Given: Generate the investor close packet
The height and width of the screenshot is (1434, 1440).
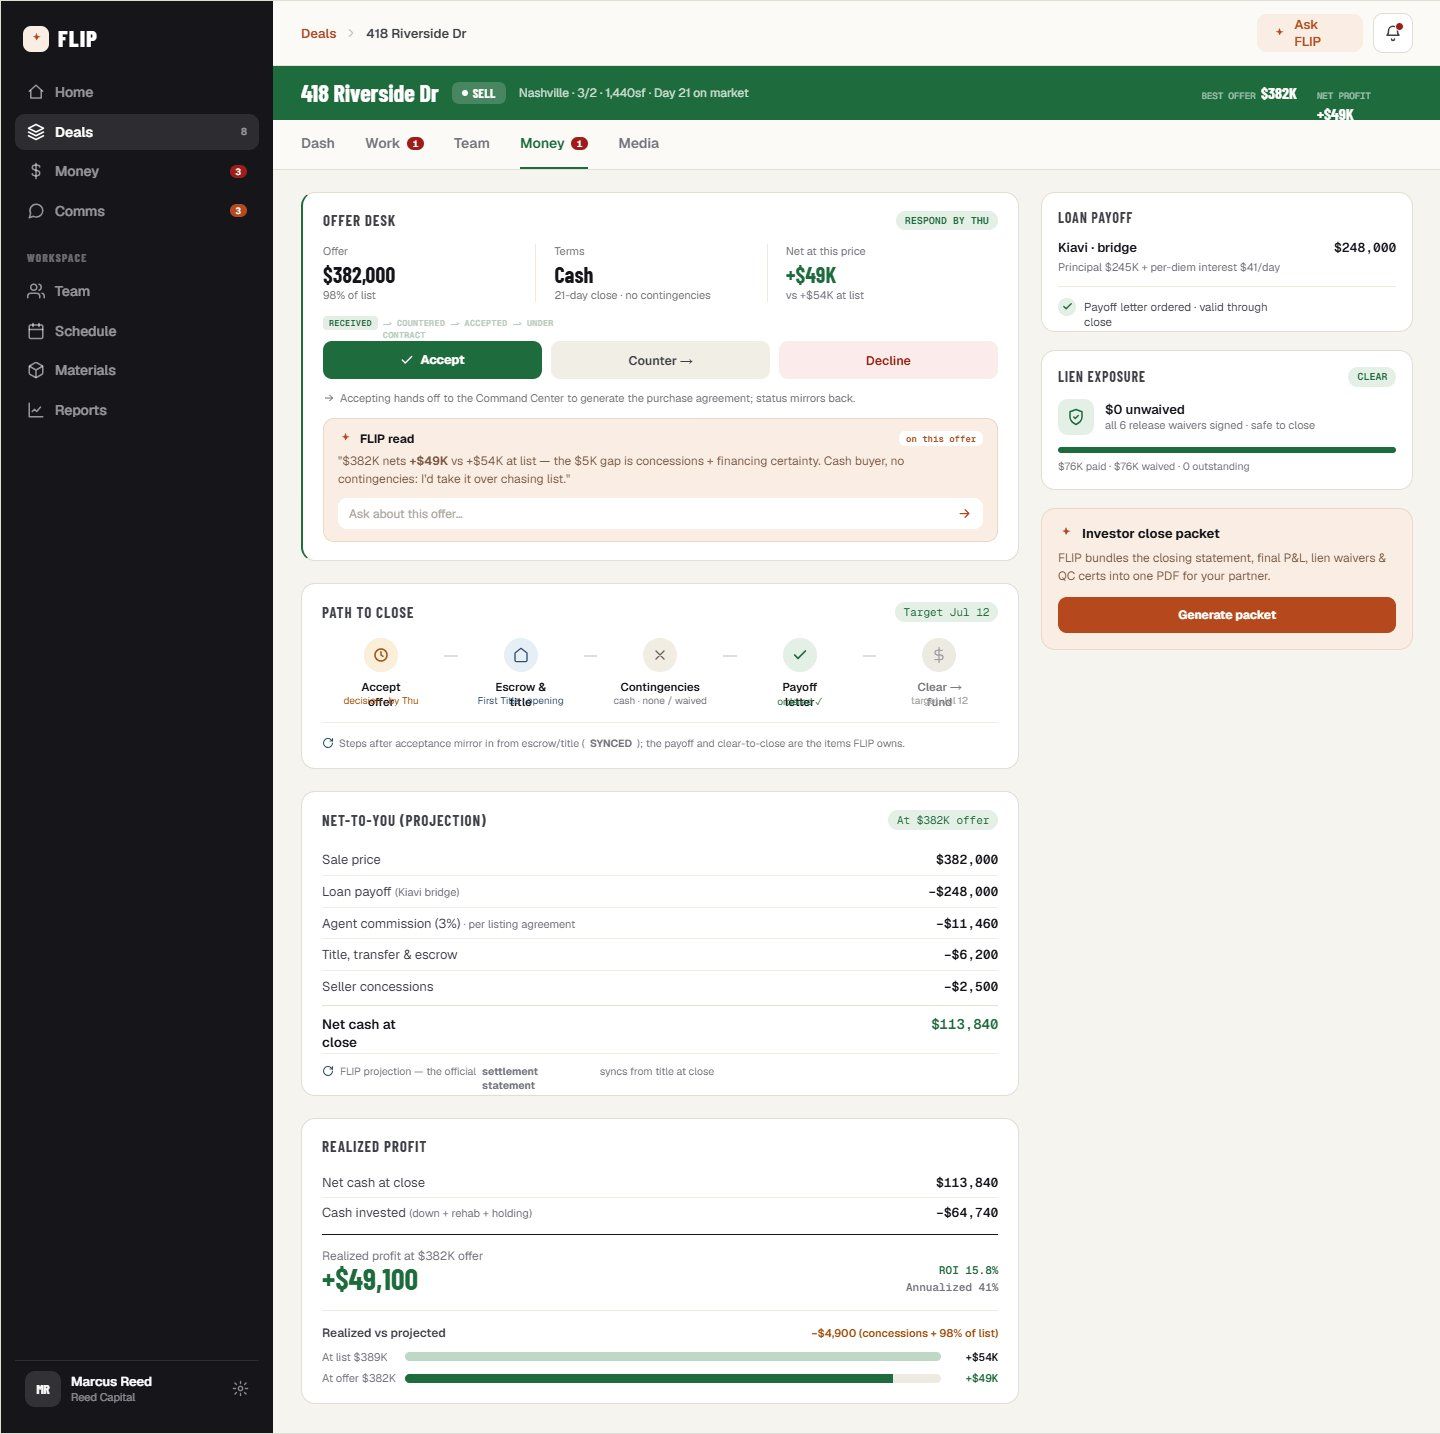Looking at the screenshot, I should (x=1227, y=615).
